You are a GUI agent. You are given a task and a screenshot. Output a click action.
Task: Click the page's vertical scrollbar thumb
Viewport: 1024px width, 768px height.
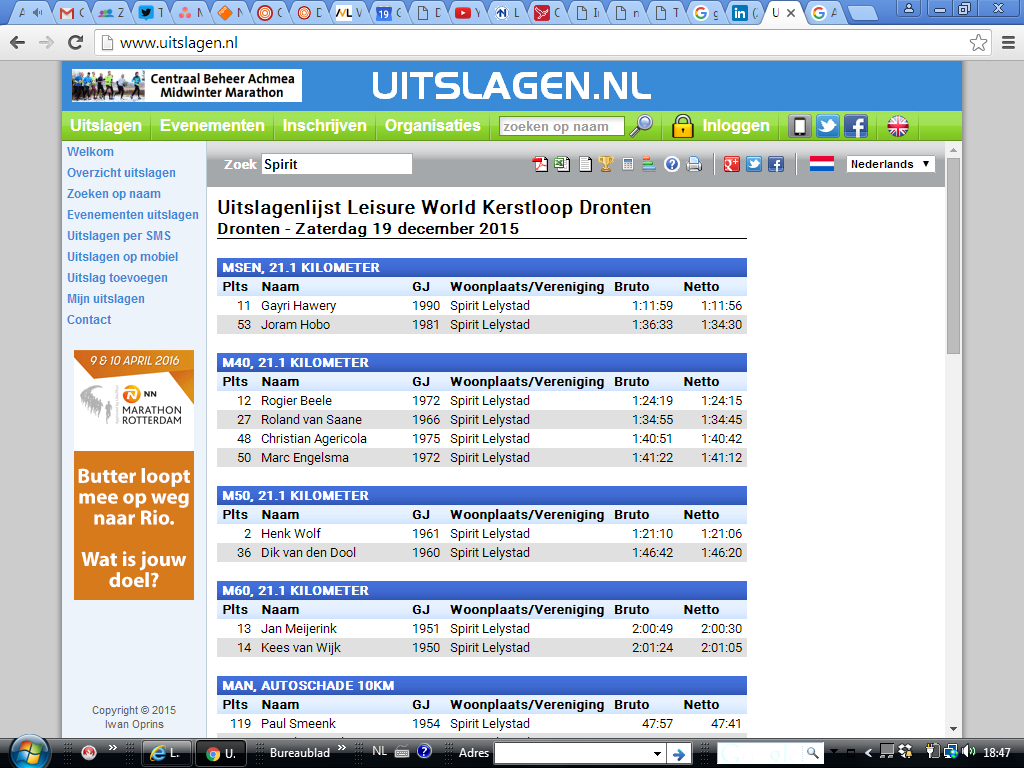point(953,255)
